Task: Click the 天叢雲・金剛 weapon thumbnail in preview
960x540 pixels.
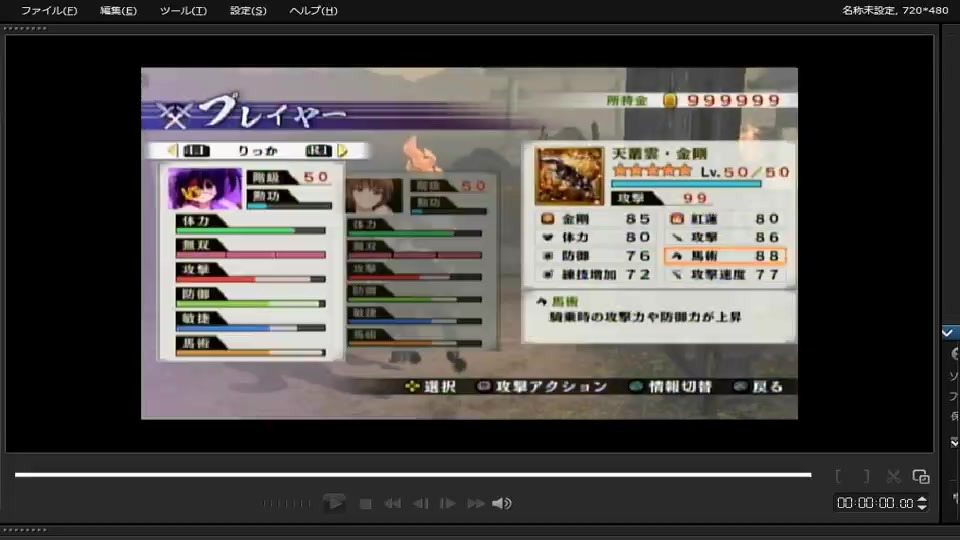Action: pyautogui.click(x=569, y=176)
